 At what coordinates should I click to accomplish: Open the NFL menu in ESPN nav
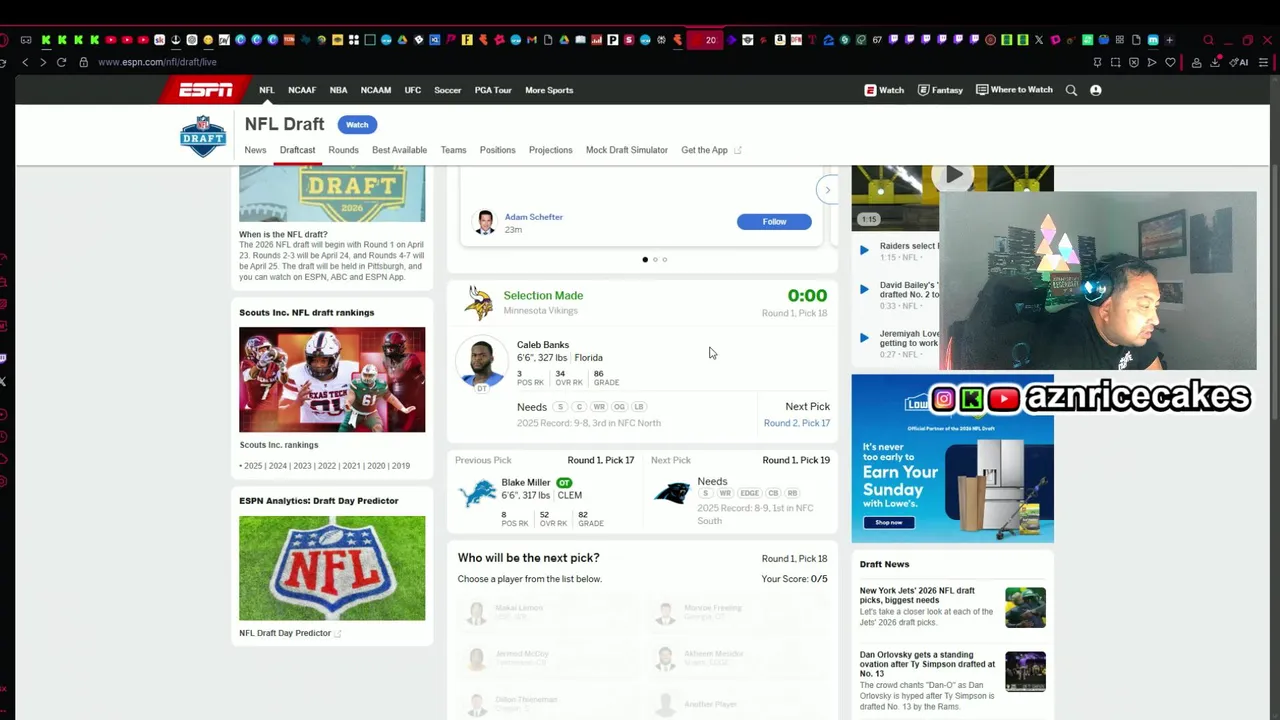point(267,90)
